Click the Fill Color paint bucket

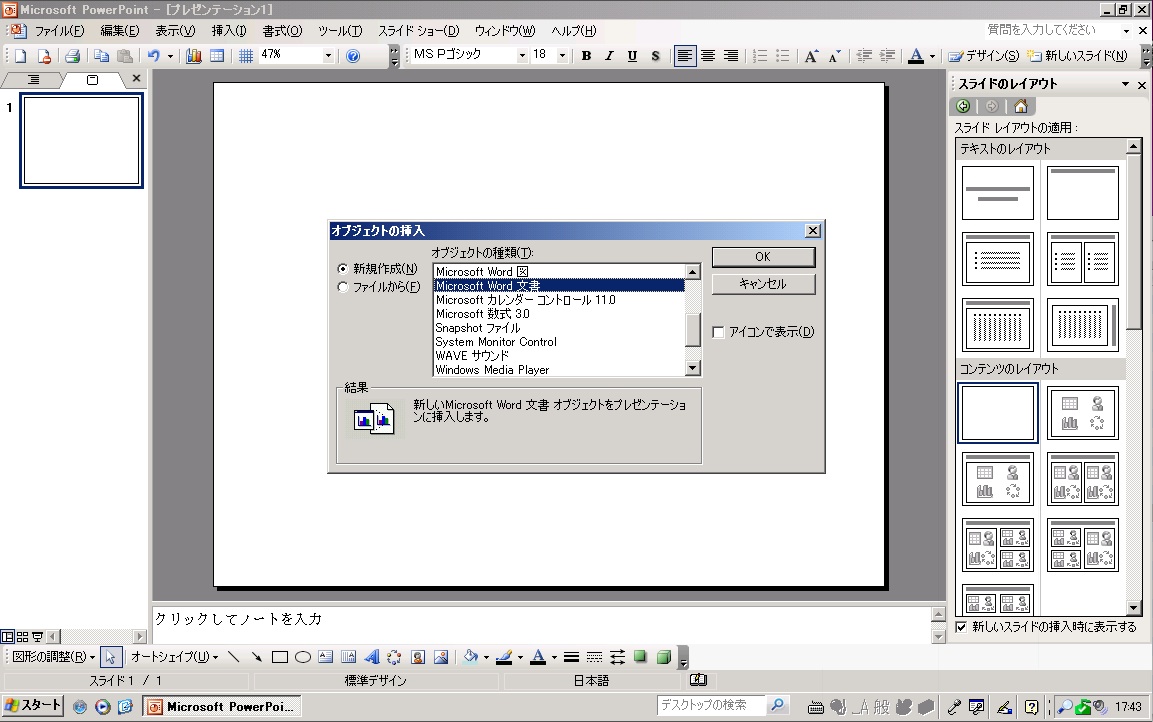[x=471, y=657]
